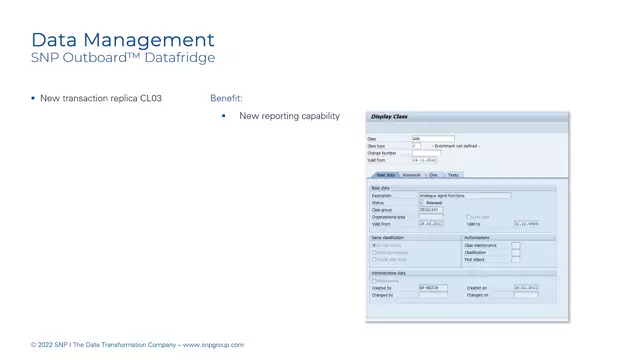Click the Class input field

click(433, 139)
